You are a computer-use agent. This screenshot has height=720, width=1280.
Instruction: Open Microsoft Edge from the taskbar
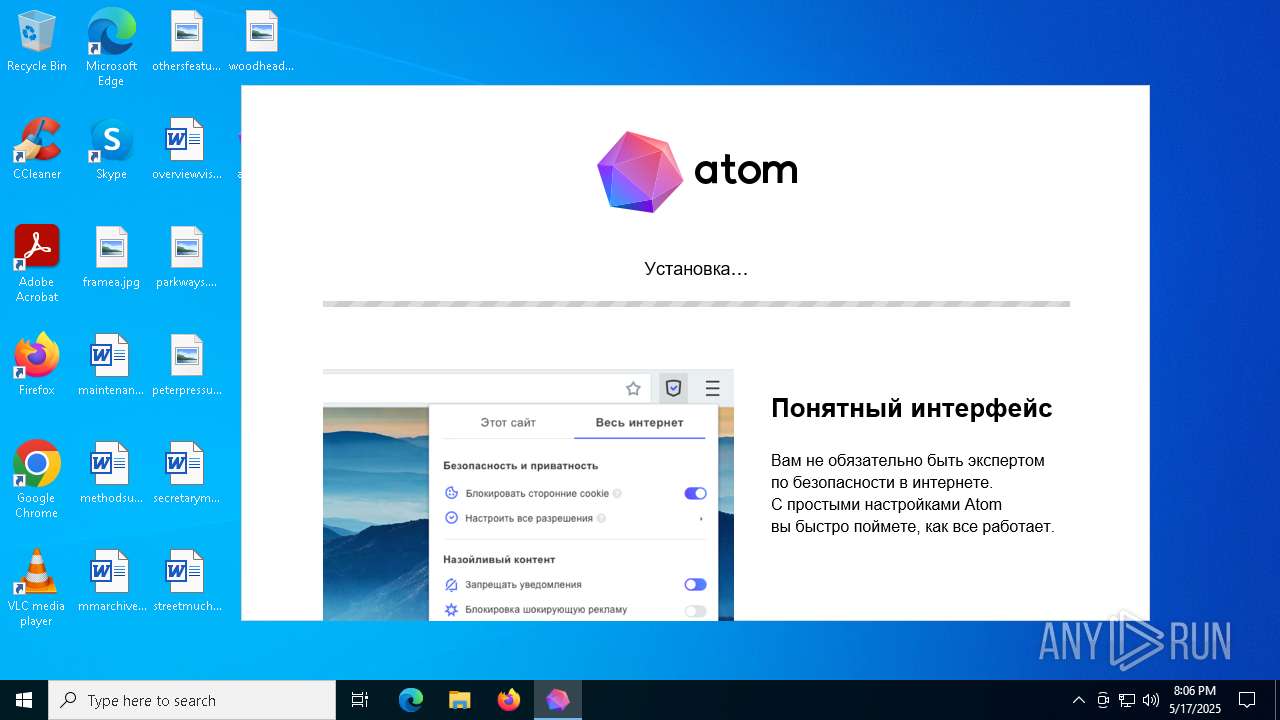[411, 700]
